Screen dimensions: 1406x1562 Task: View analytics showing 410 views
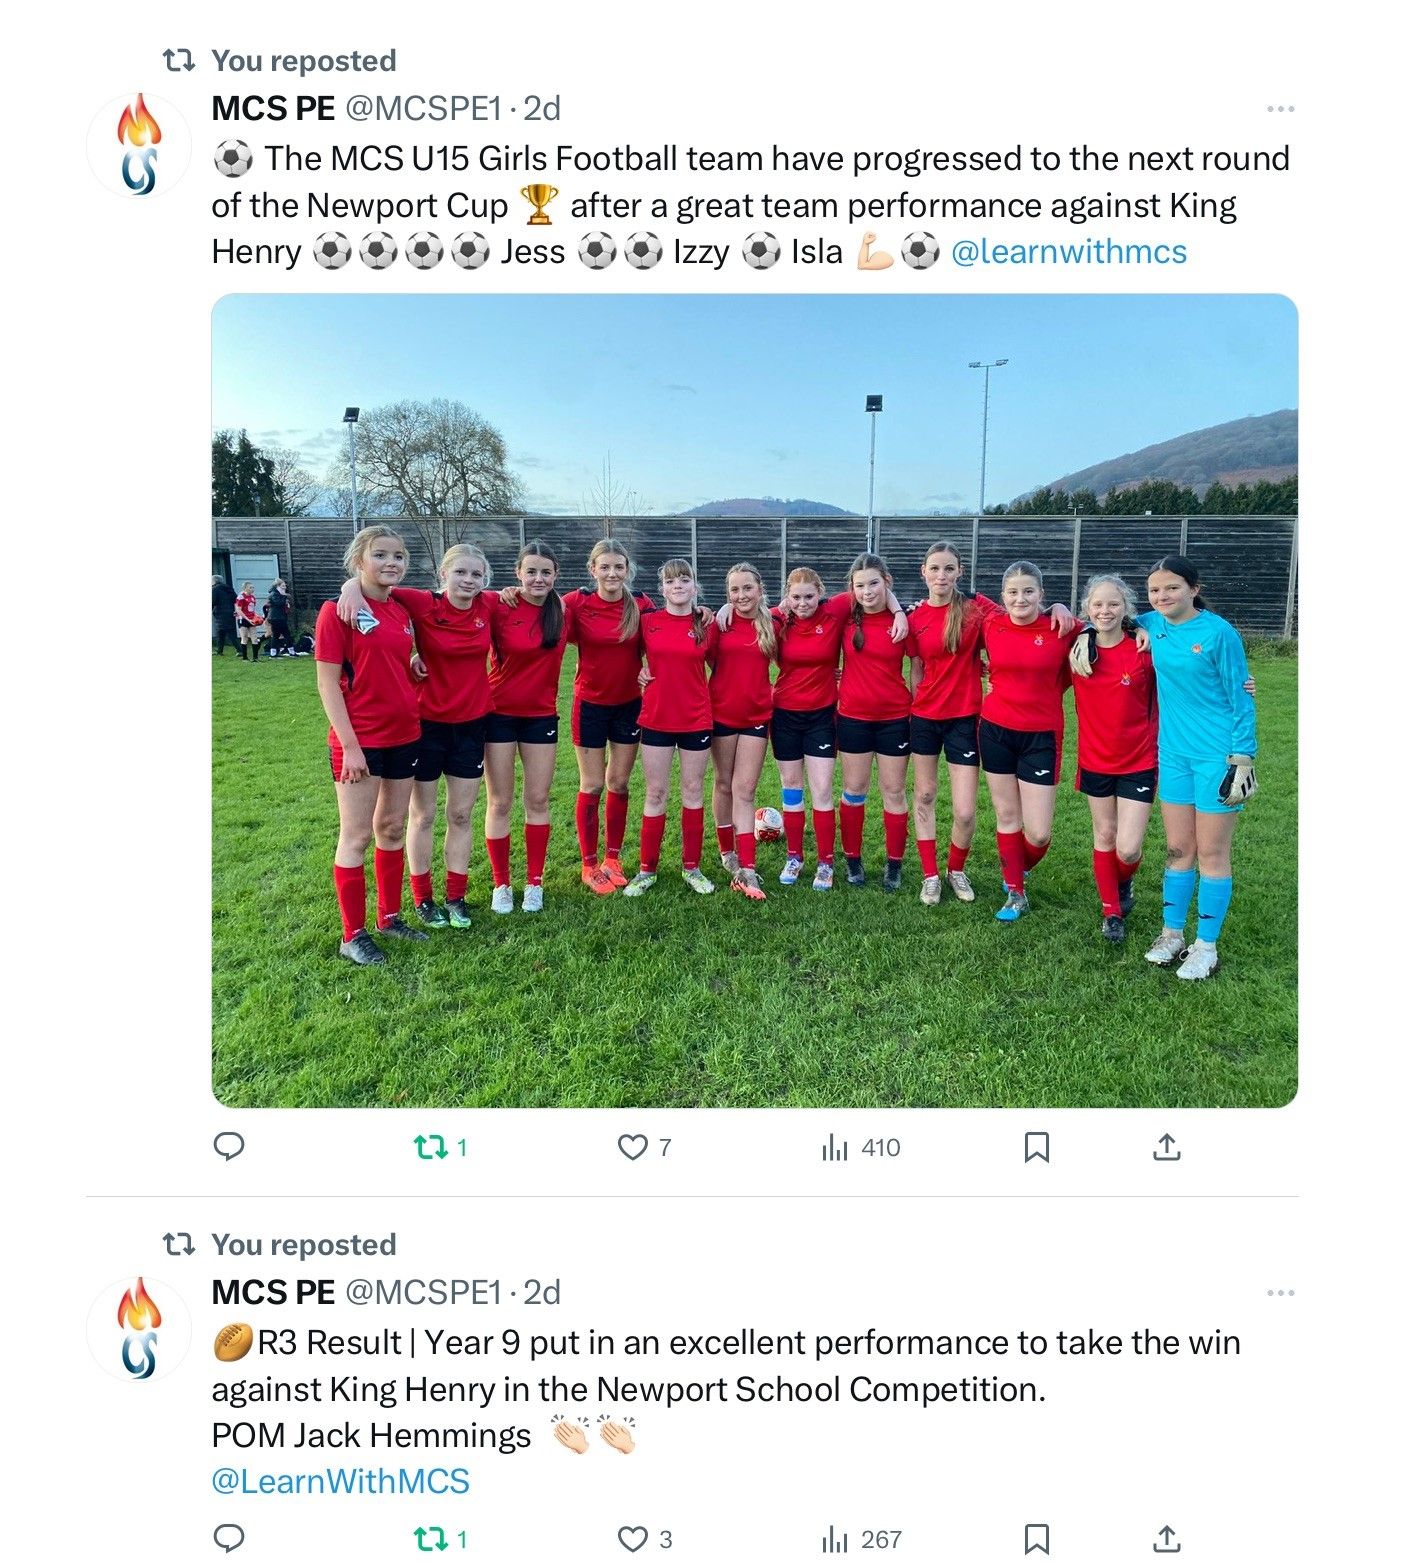861,1147
